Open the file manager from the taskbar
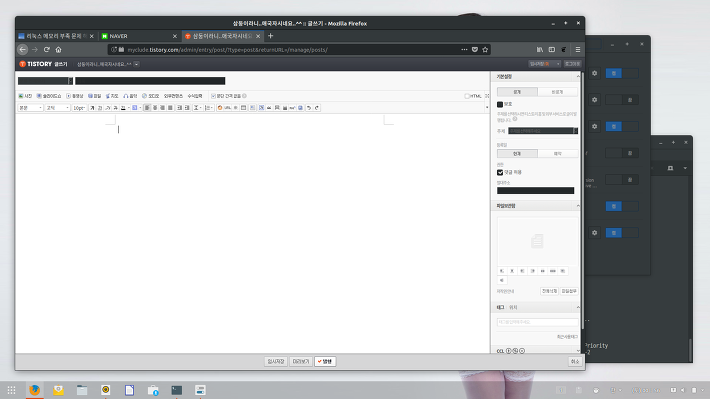 (82, 390)
